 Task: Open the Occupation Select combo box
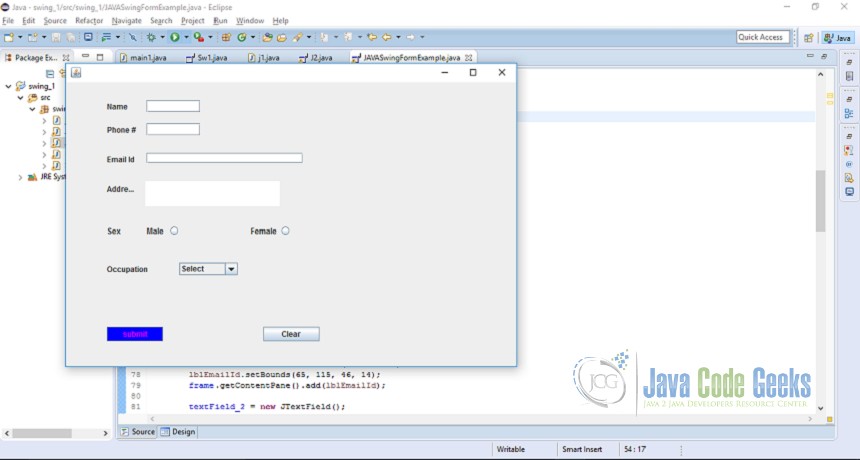[x=208, y=269]
